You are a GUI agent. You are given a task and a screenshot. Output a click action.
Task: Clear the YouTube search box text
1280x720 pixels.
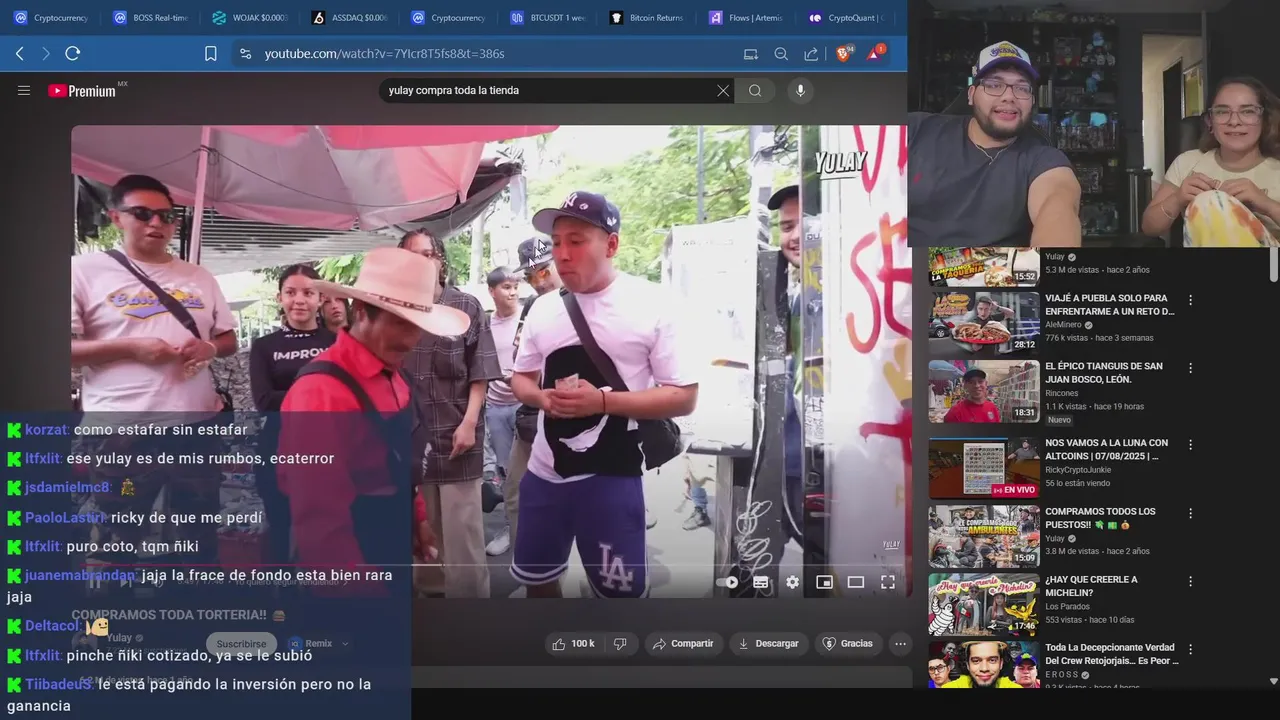723,90
